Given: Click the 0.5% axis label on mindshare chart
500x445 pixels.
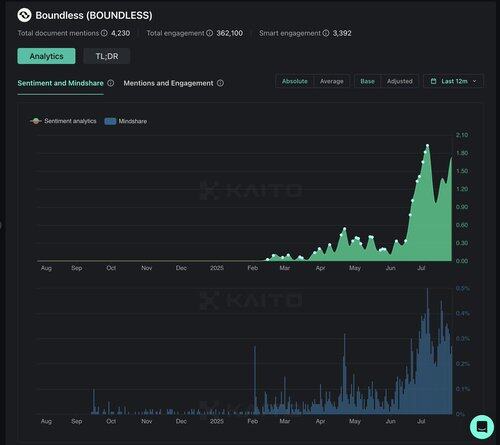Looking at the screenshot, I should 463,288.
